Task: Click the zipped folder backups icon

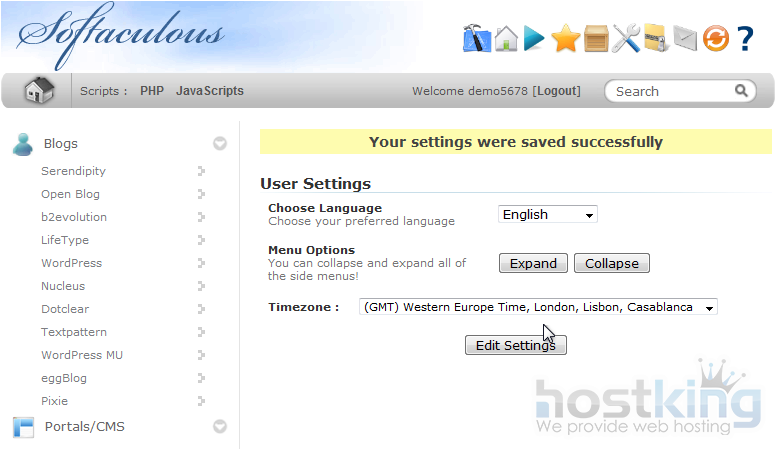Action: click(655, 38)
